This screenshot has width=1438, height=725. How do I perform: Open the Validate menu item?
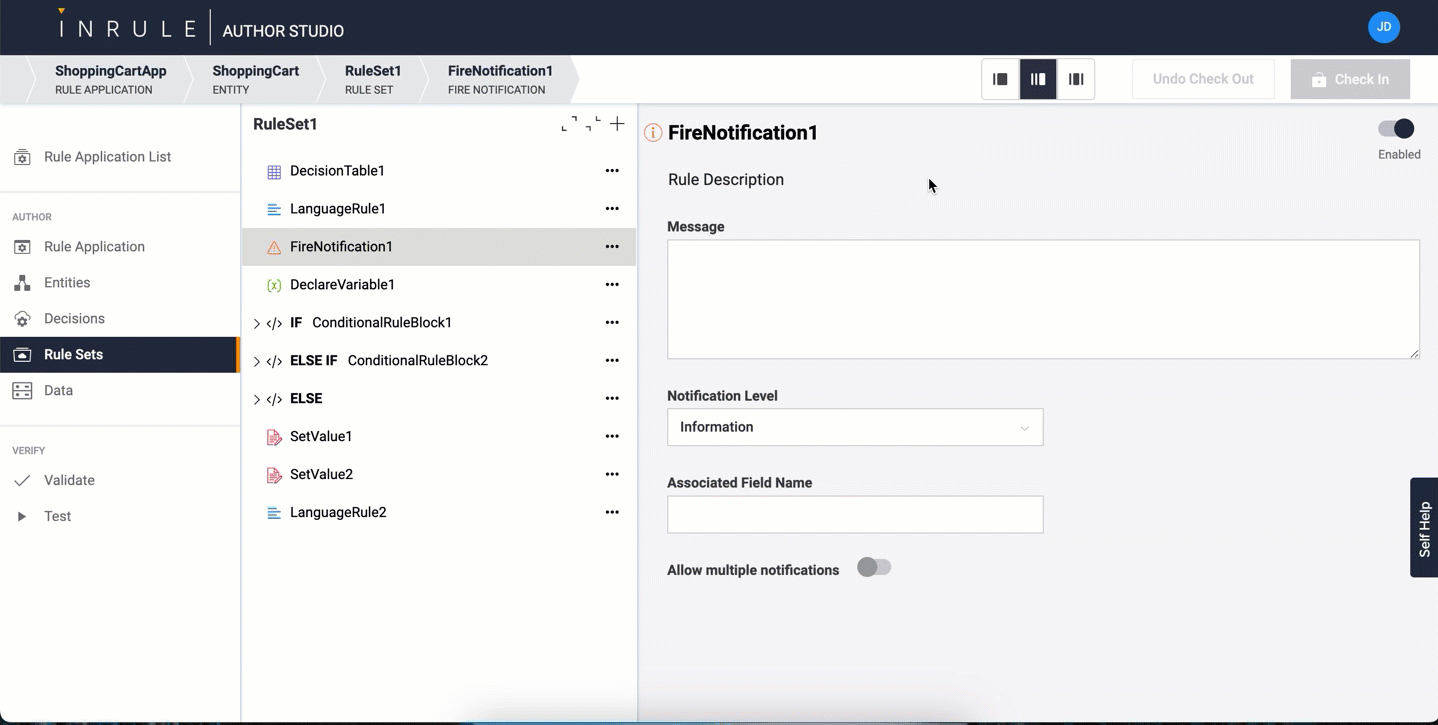pos(69,480)
